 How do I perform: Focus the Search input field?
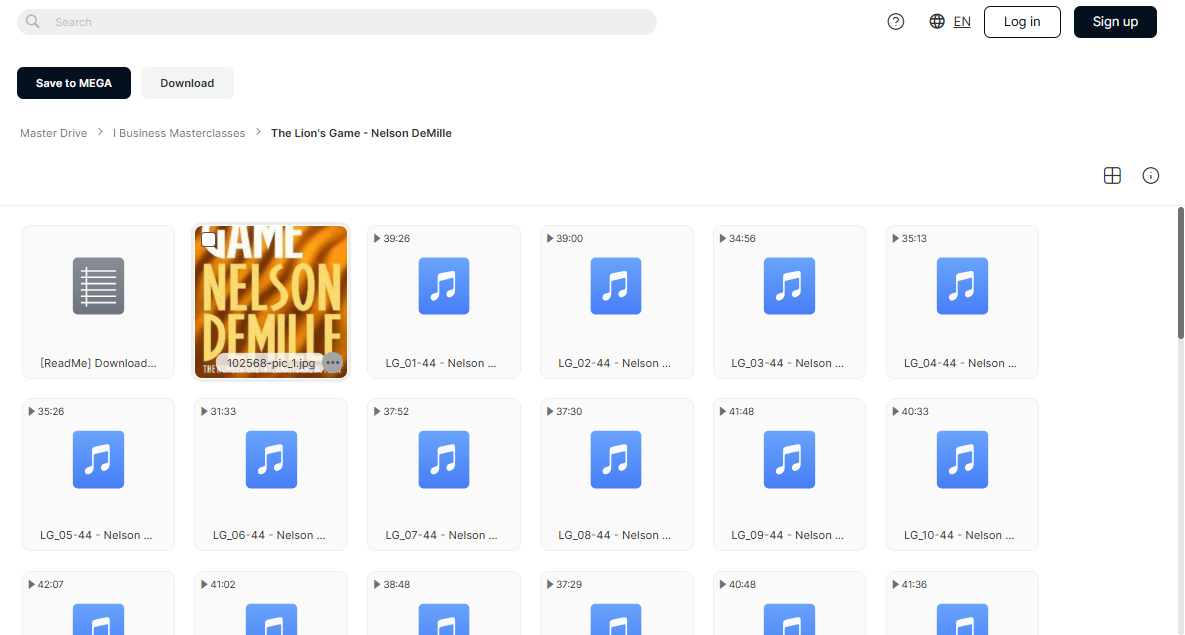337,22
